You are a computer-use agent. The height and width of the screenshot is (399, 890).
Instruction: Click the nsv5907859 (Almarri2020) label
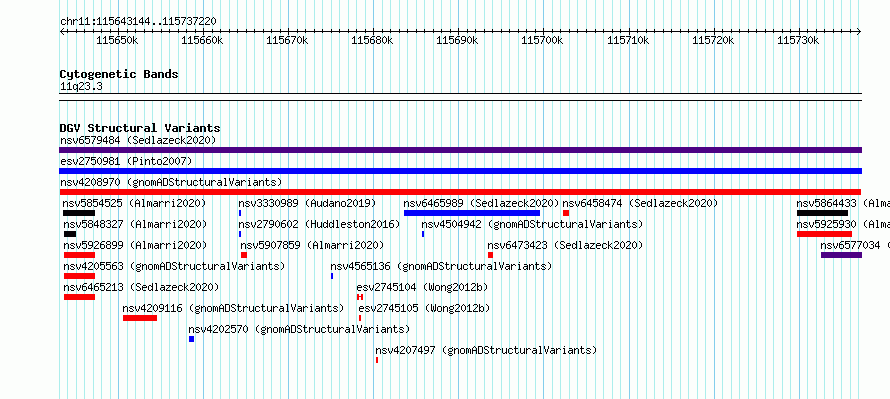(x=312, y=245)
